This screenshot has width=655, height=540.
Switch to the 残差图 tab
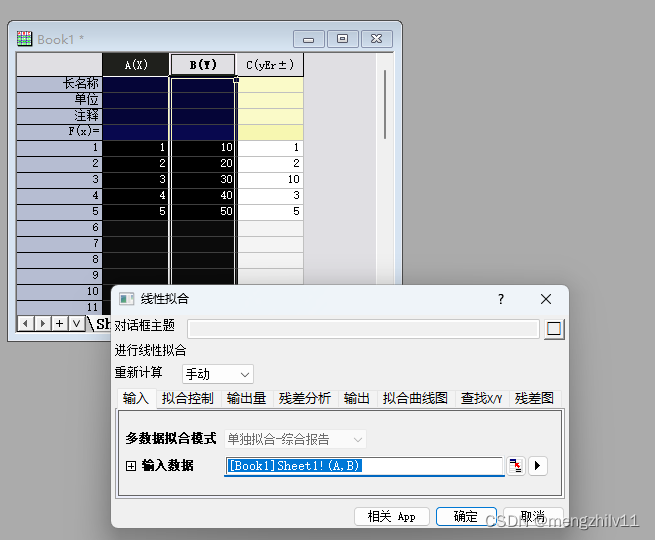point(534,398)
